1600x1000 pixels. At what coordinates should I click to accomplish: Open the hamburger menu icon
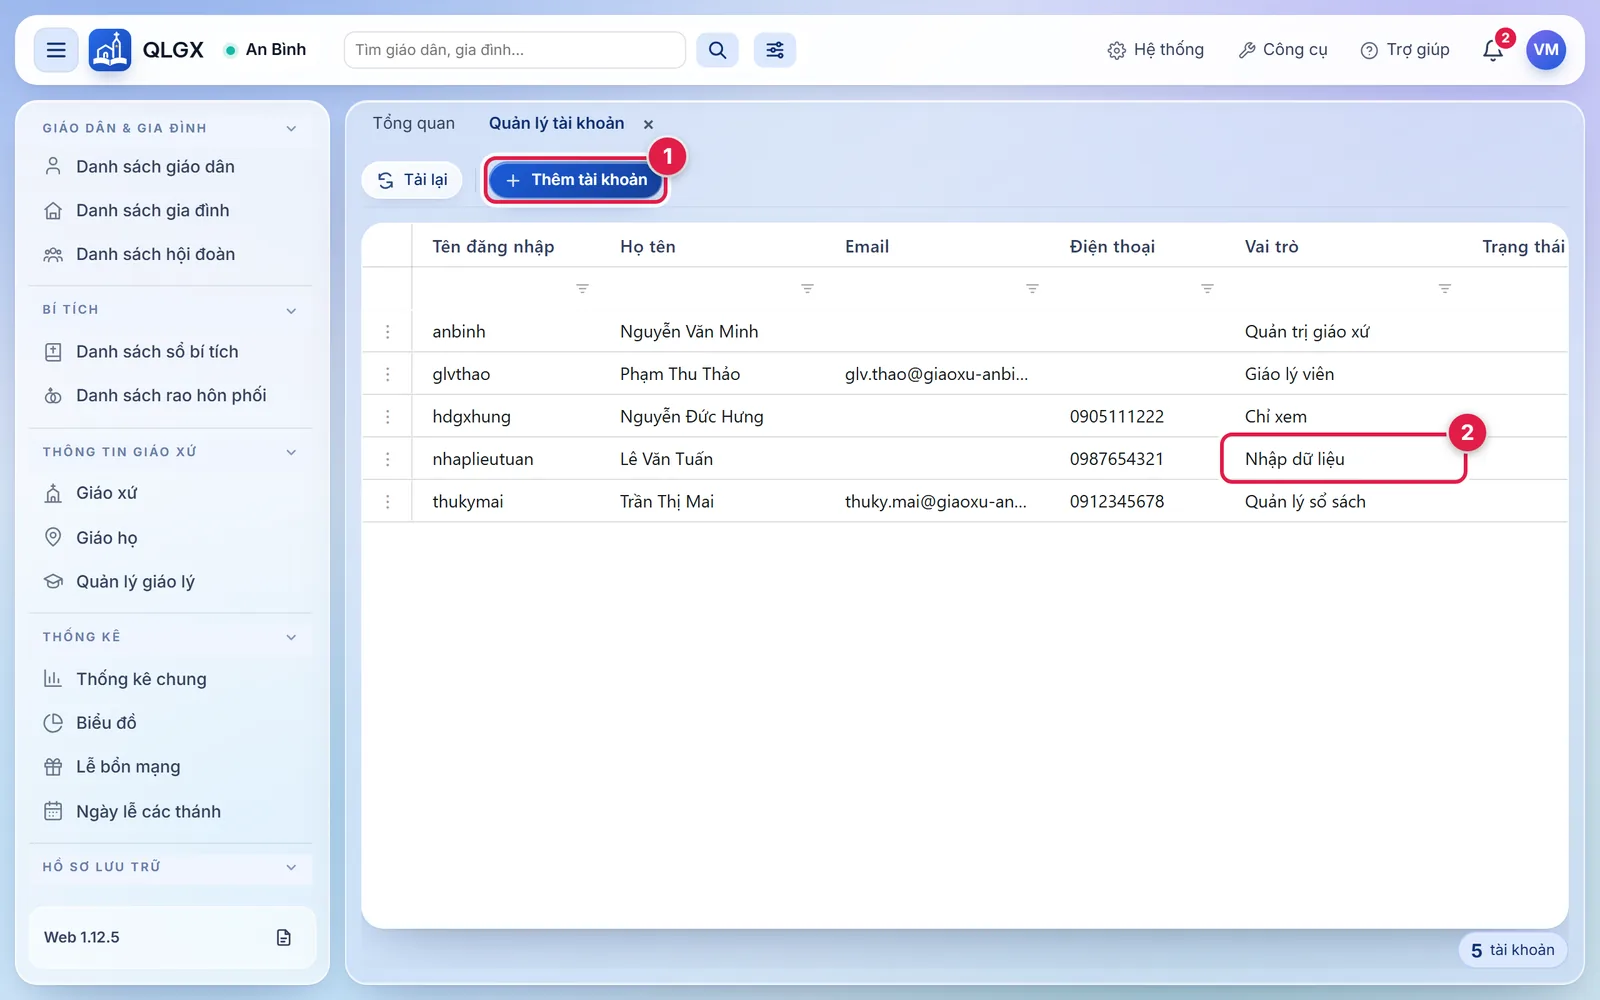[56, 50]
